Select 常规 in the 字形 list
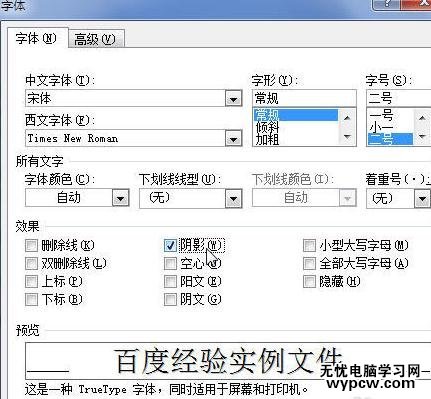Viewport: 431px width, 399px height. (295, 115)
